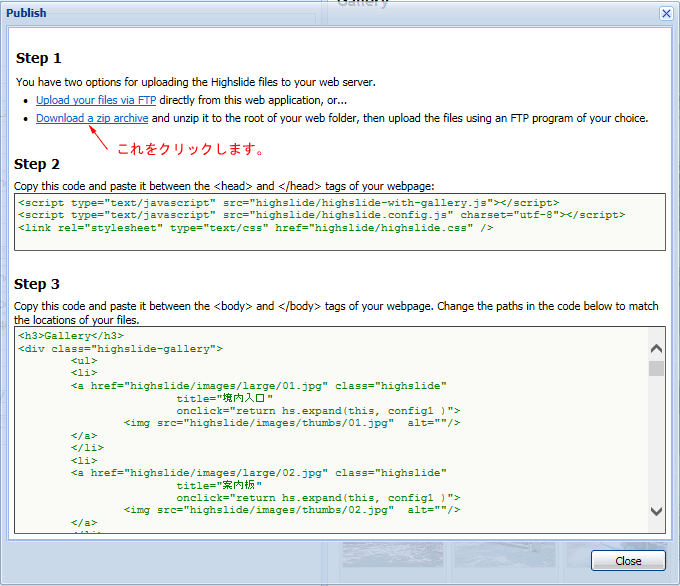Click the title="案内板" code line

tap(219, 485)
